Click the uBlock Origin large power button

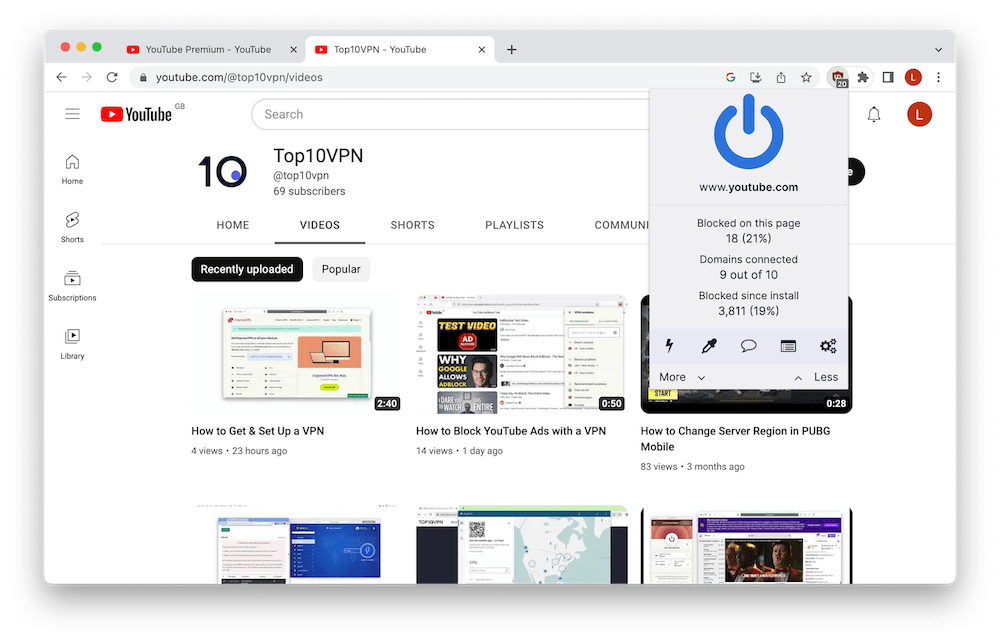pos(749,132)
